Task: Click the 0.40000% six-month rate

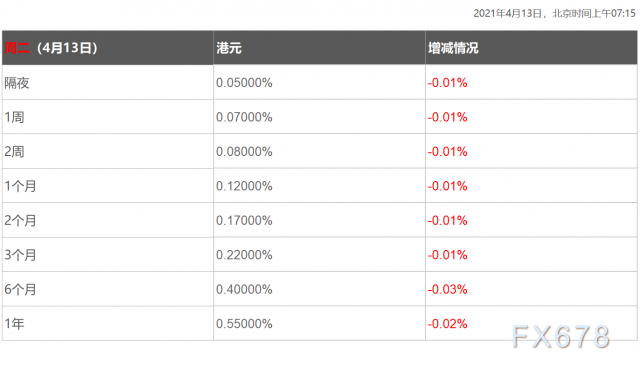Action: coord(244,290)
